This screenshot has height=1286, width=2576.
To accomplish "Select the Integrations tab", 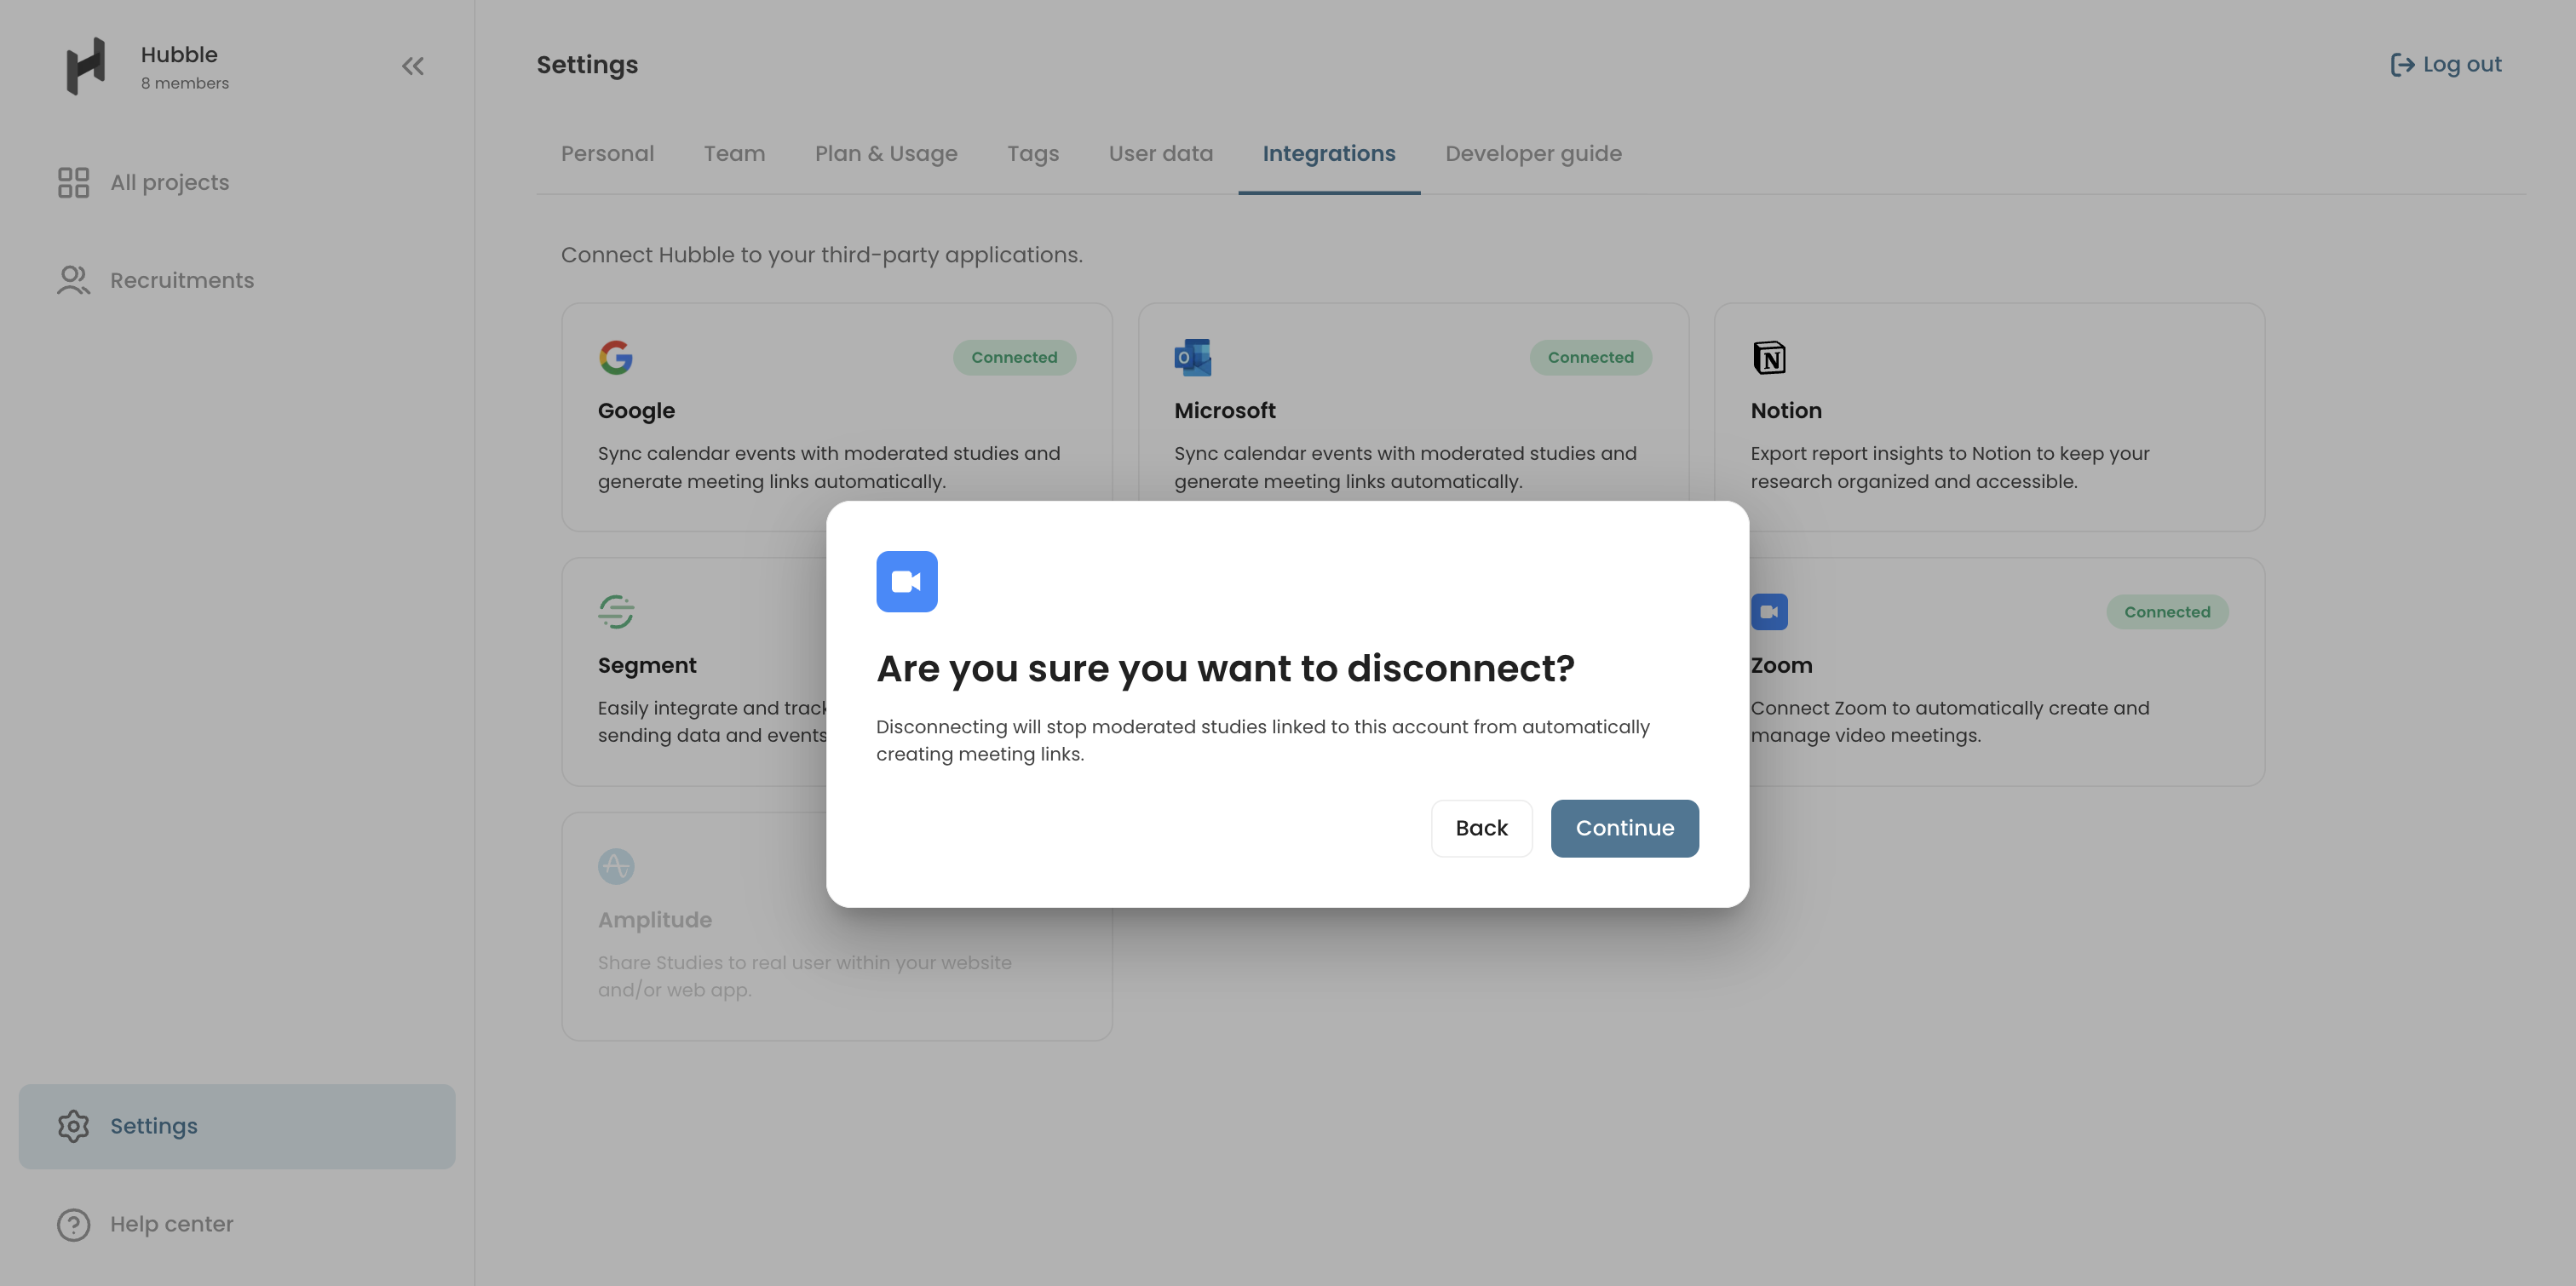I will [1328, 153].
